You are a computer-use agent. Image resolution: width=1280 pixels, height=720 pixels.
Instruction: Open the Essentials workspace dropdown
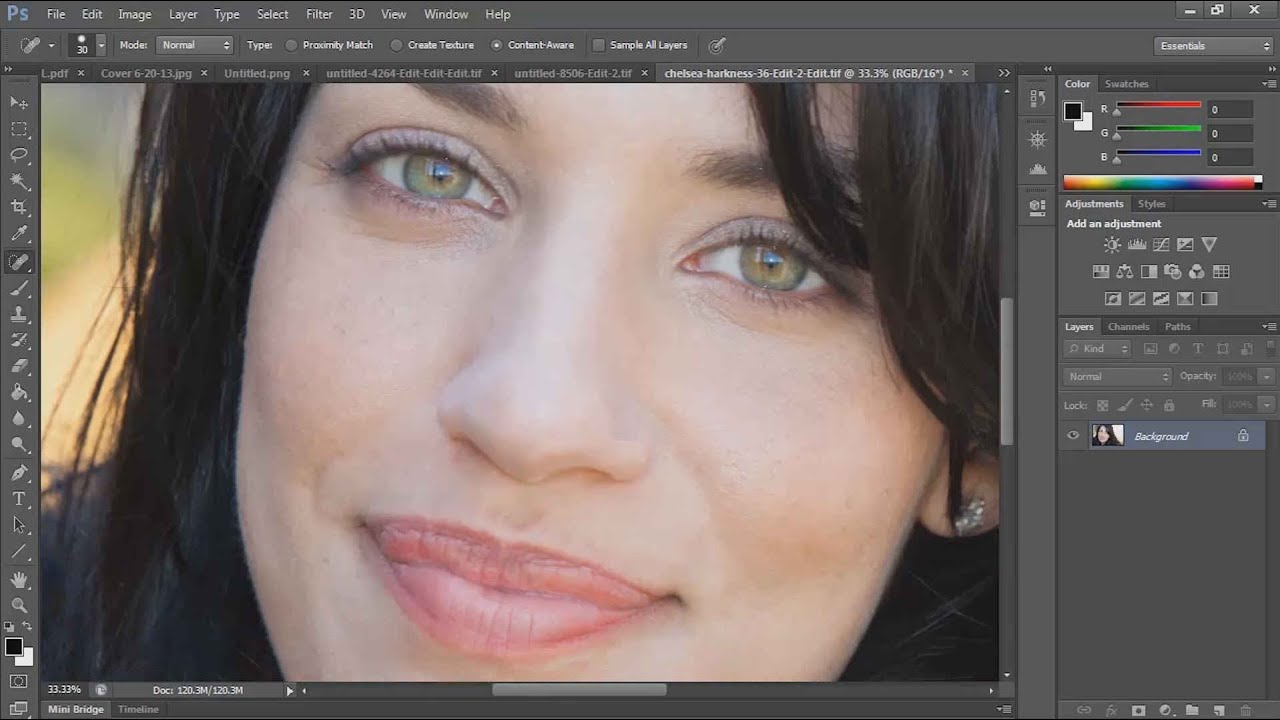(1213, 46)
